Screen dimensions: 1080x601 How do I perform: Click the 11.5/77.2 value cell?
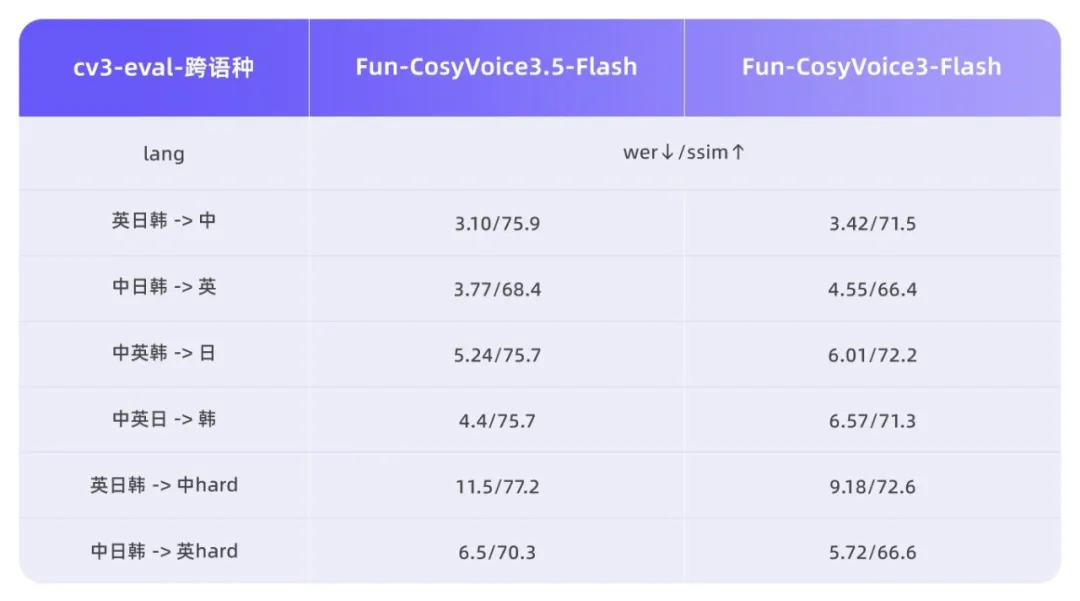pyautogui.click(x=496, y=487)
